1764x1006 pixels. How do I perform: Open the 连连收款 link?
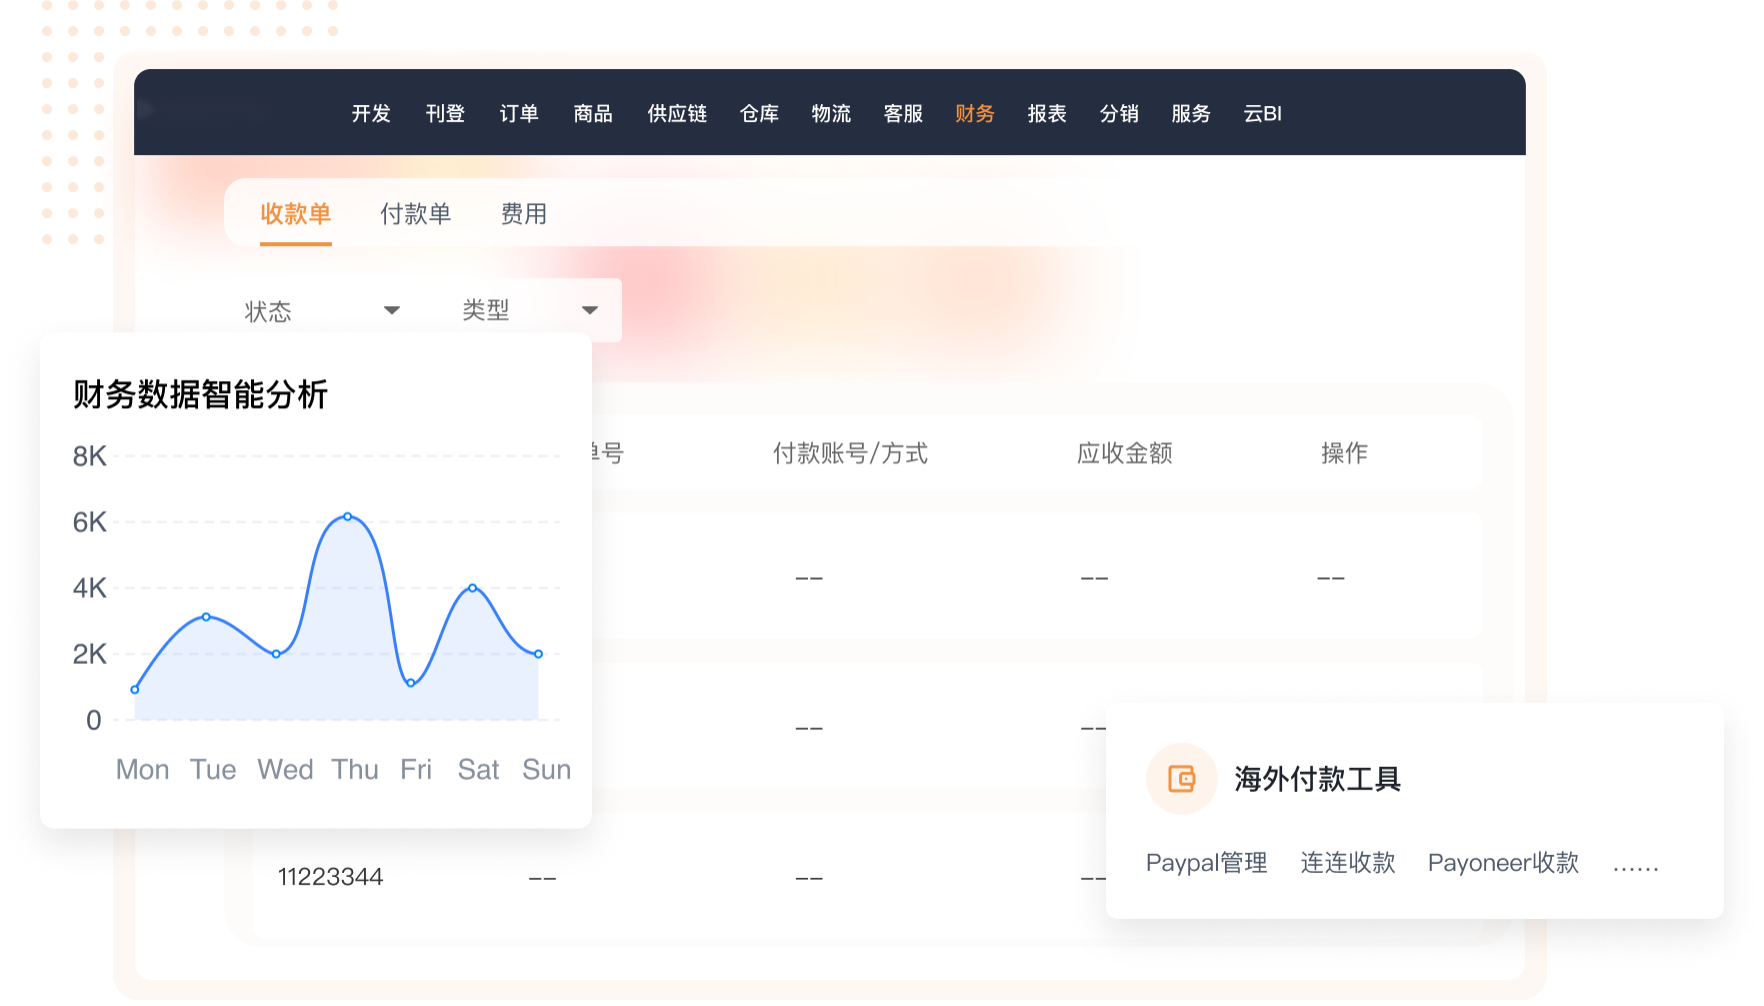point(1347,863)
